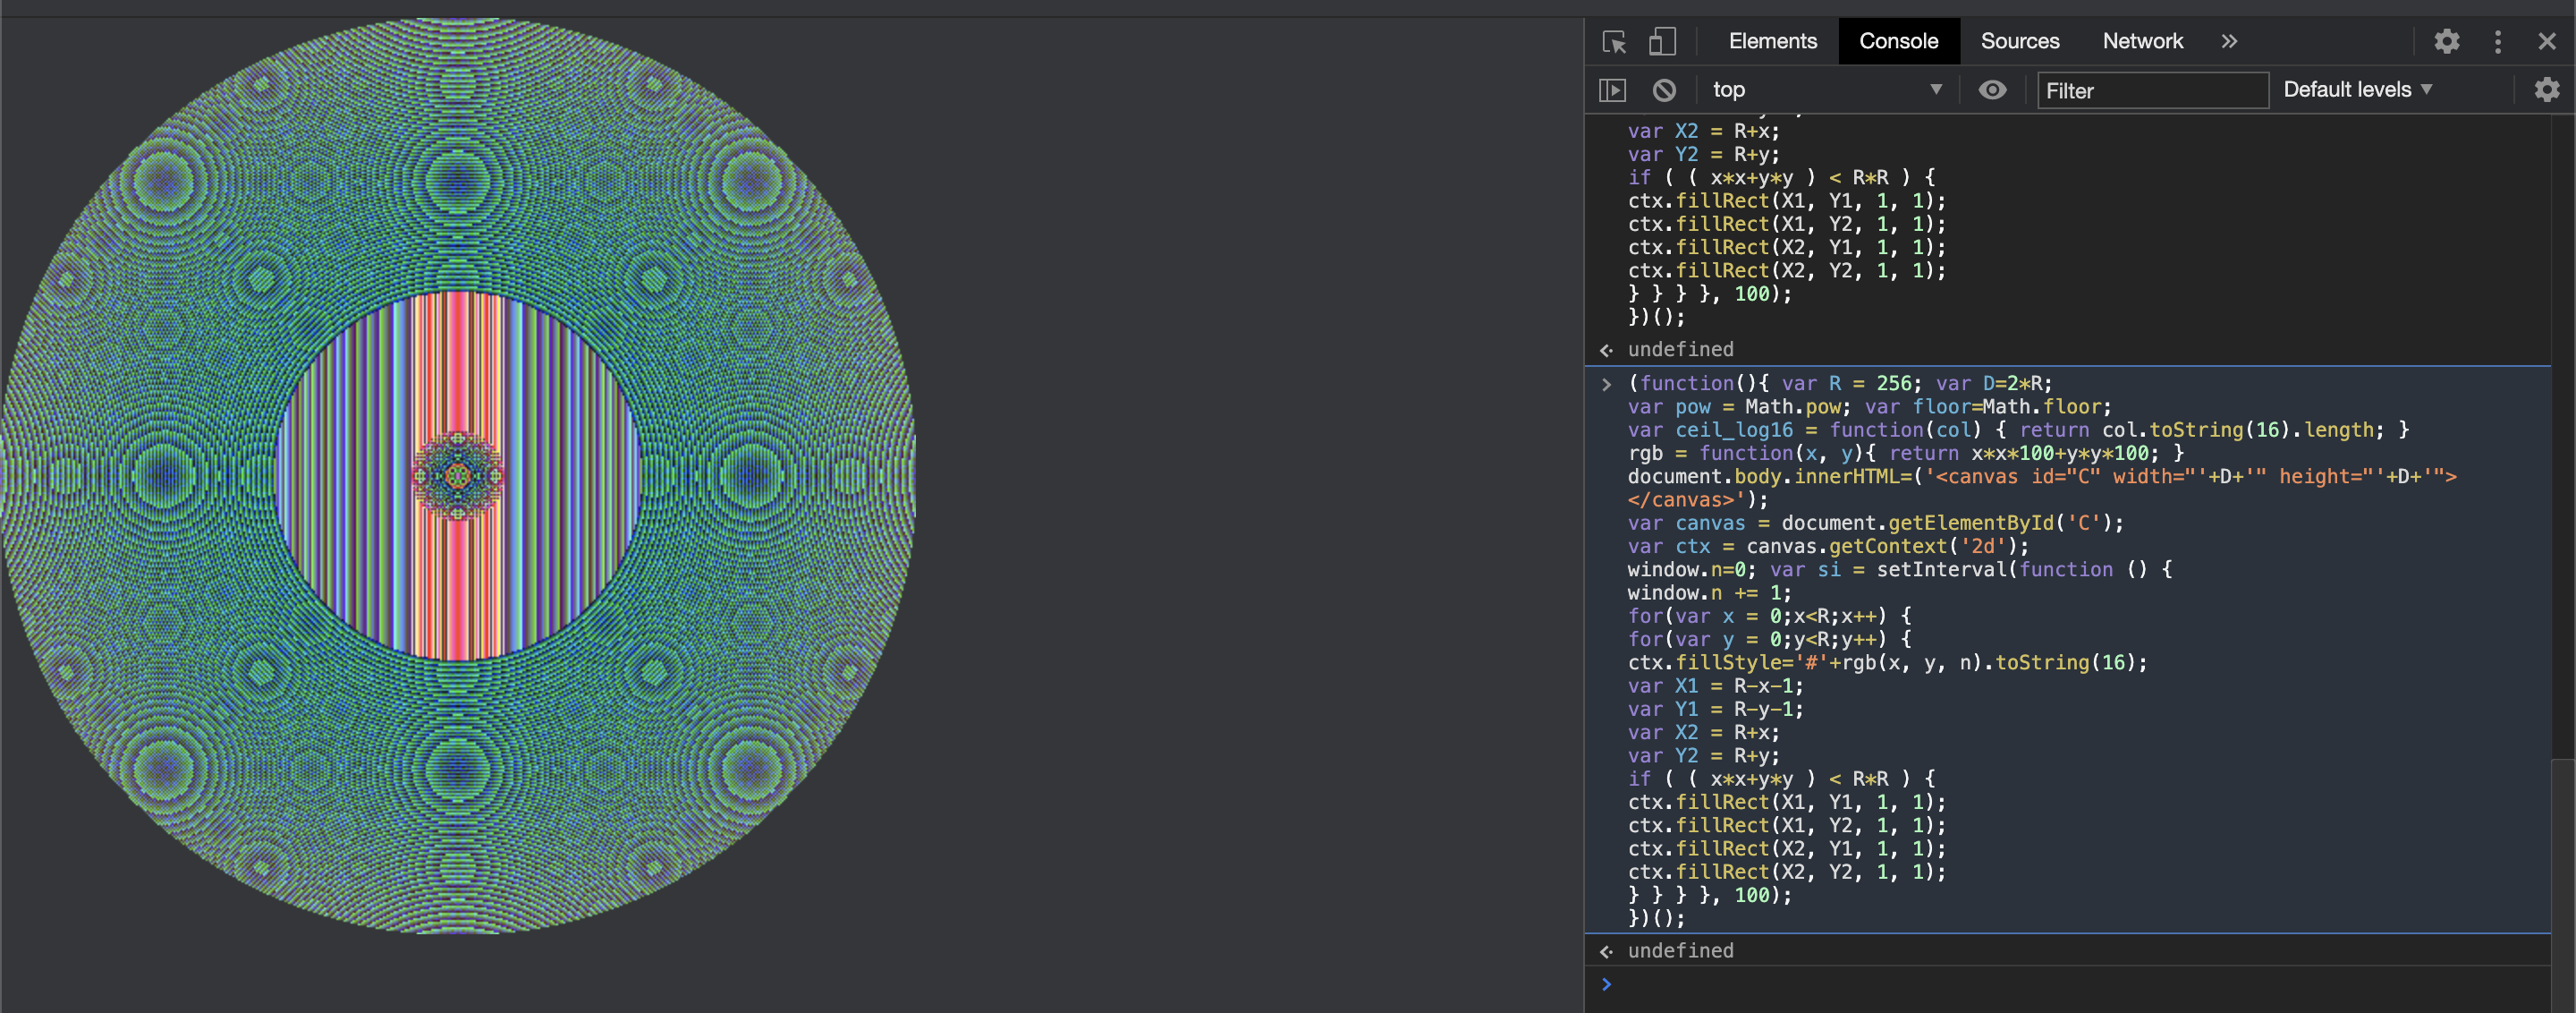Toggle the device toolbar icon

(1662, 41)
